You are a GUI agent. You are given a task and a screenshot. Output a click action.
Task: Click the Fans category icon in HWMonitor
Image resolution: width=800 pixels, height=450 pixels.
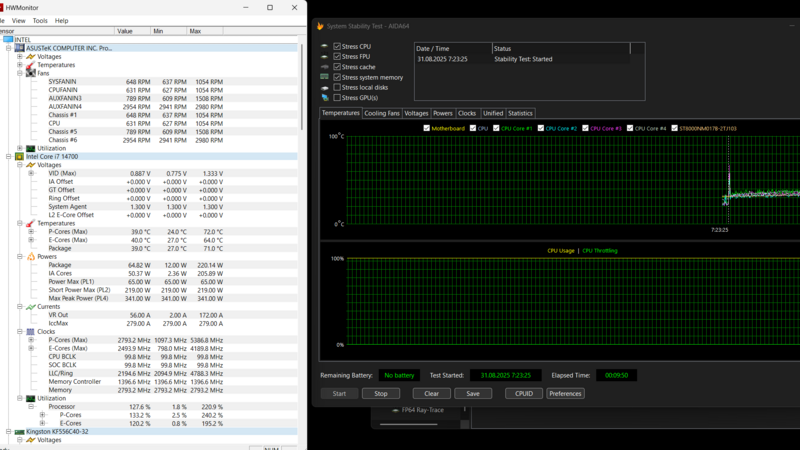30,73
